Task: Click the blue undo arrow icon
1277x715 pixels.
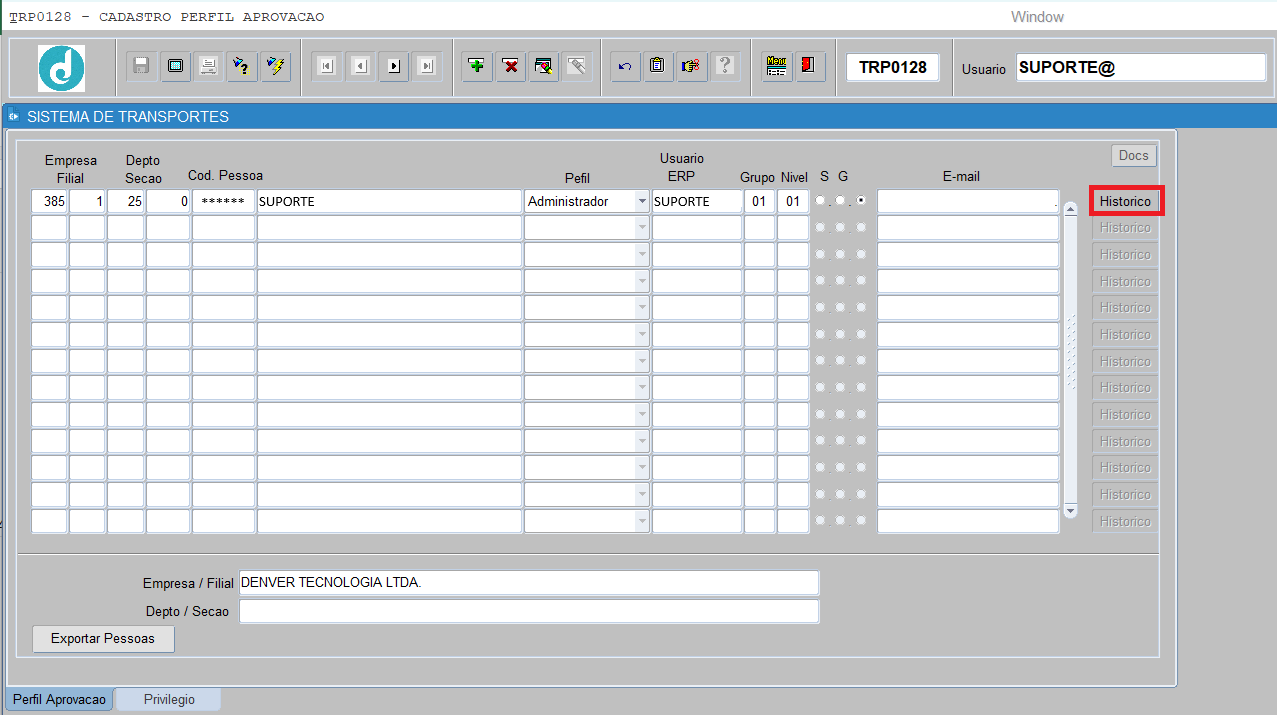Action: (x=625, y=66)
